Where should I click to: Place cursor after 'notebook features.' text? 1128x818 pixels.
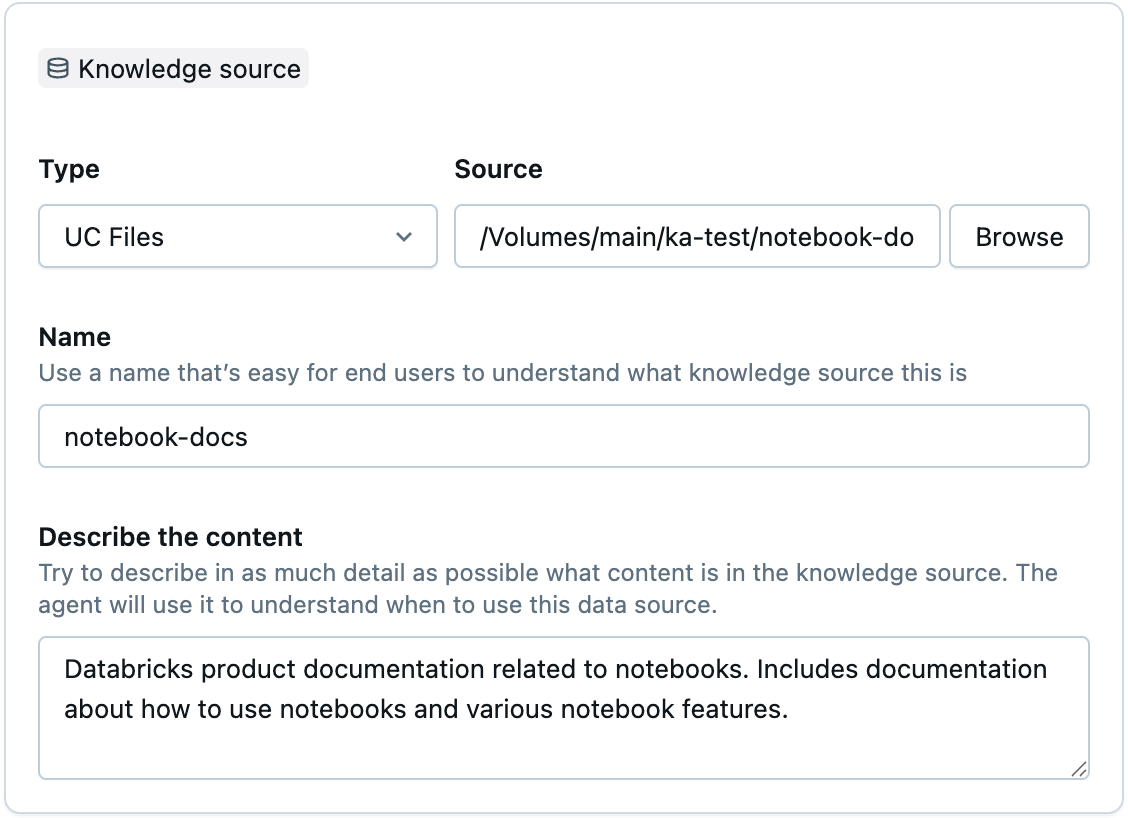tap(791, 709)
